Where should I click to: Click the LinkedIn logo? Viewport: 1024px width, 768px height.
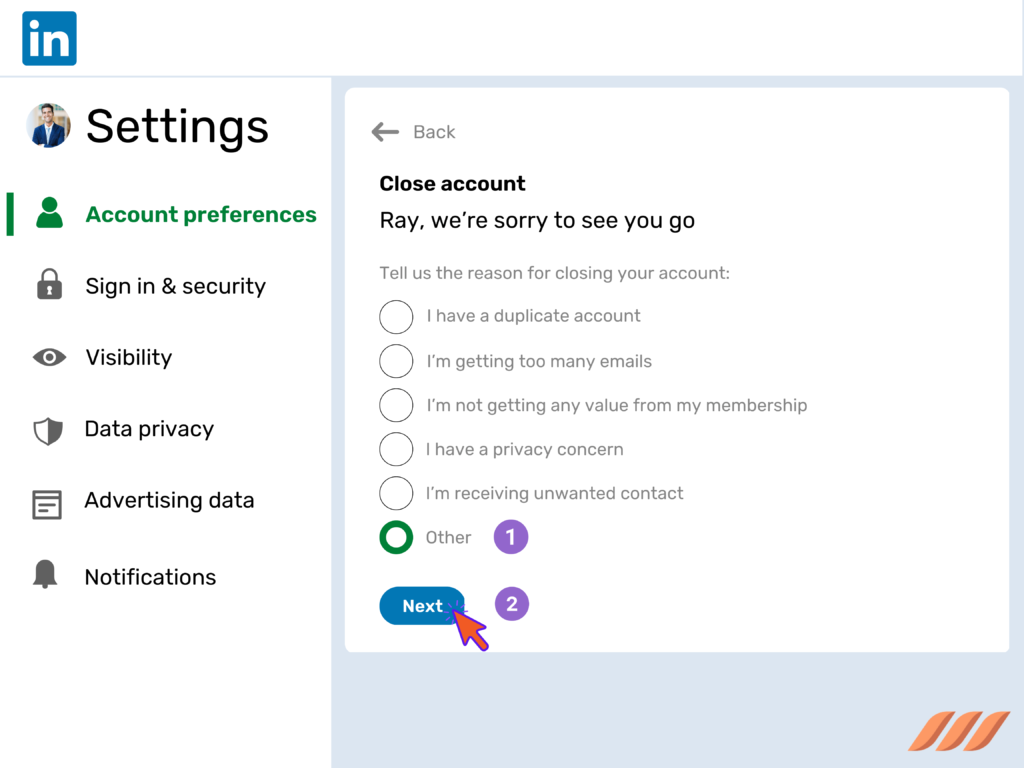click(x=48, y=37)
